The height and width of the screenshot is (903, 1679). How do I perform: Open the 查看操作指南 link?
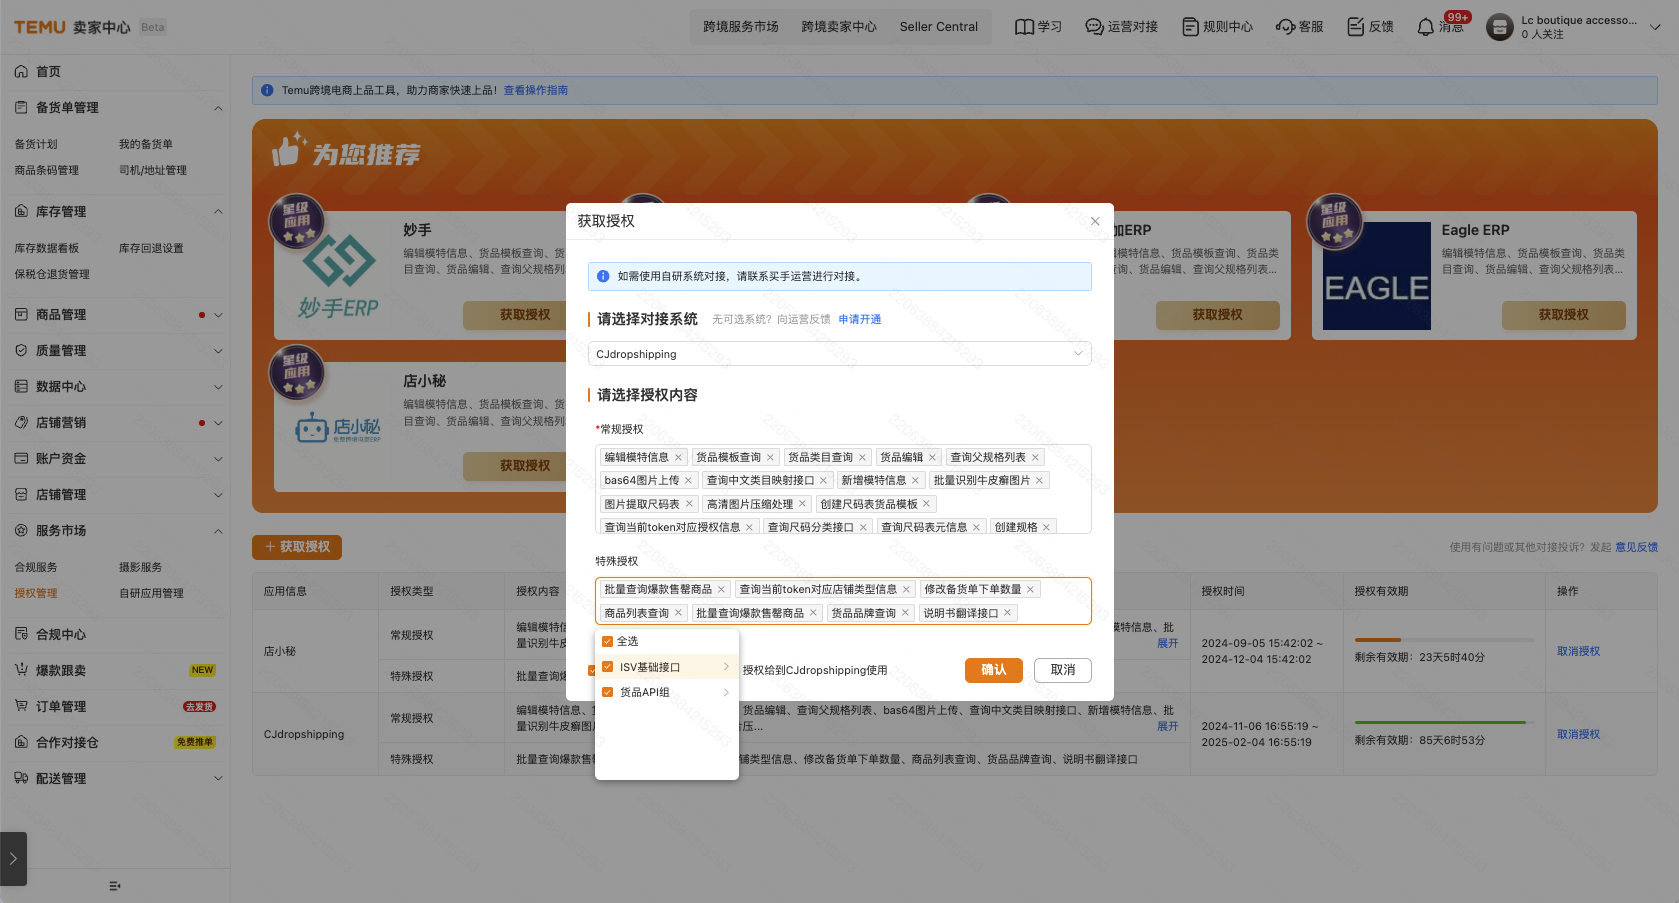pos(536,90)
